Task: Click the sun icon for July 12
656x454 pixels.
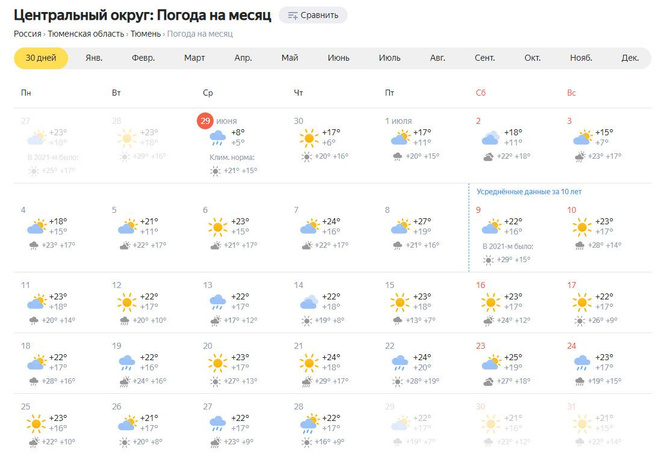Action: coord(126,301)
